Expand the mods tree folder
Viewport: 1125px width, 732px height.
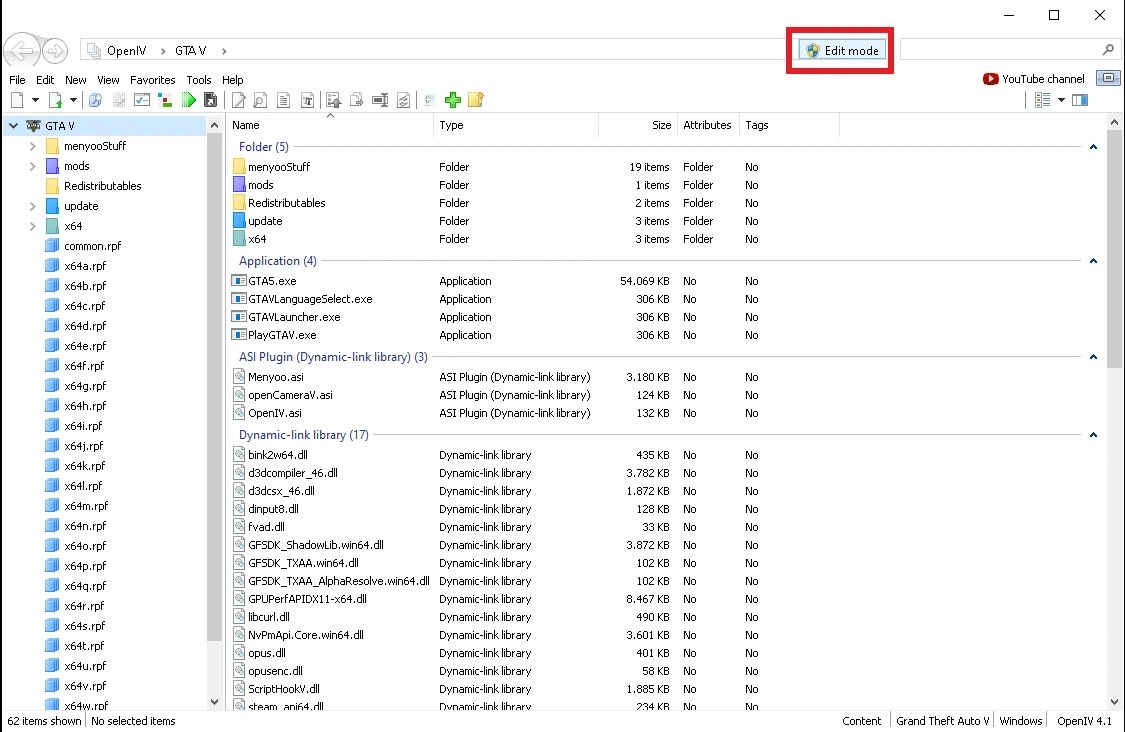click(x=32, y=166)
